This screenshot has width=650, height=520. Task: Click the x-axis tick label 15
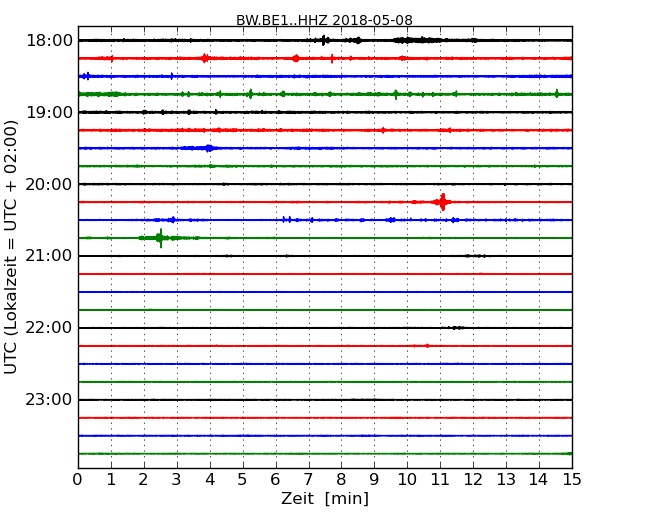pyautogui.click(x=572, y=480)
